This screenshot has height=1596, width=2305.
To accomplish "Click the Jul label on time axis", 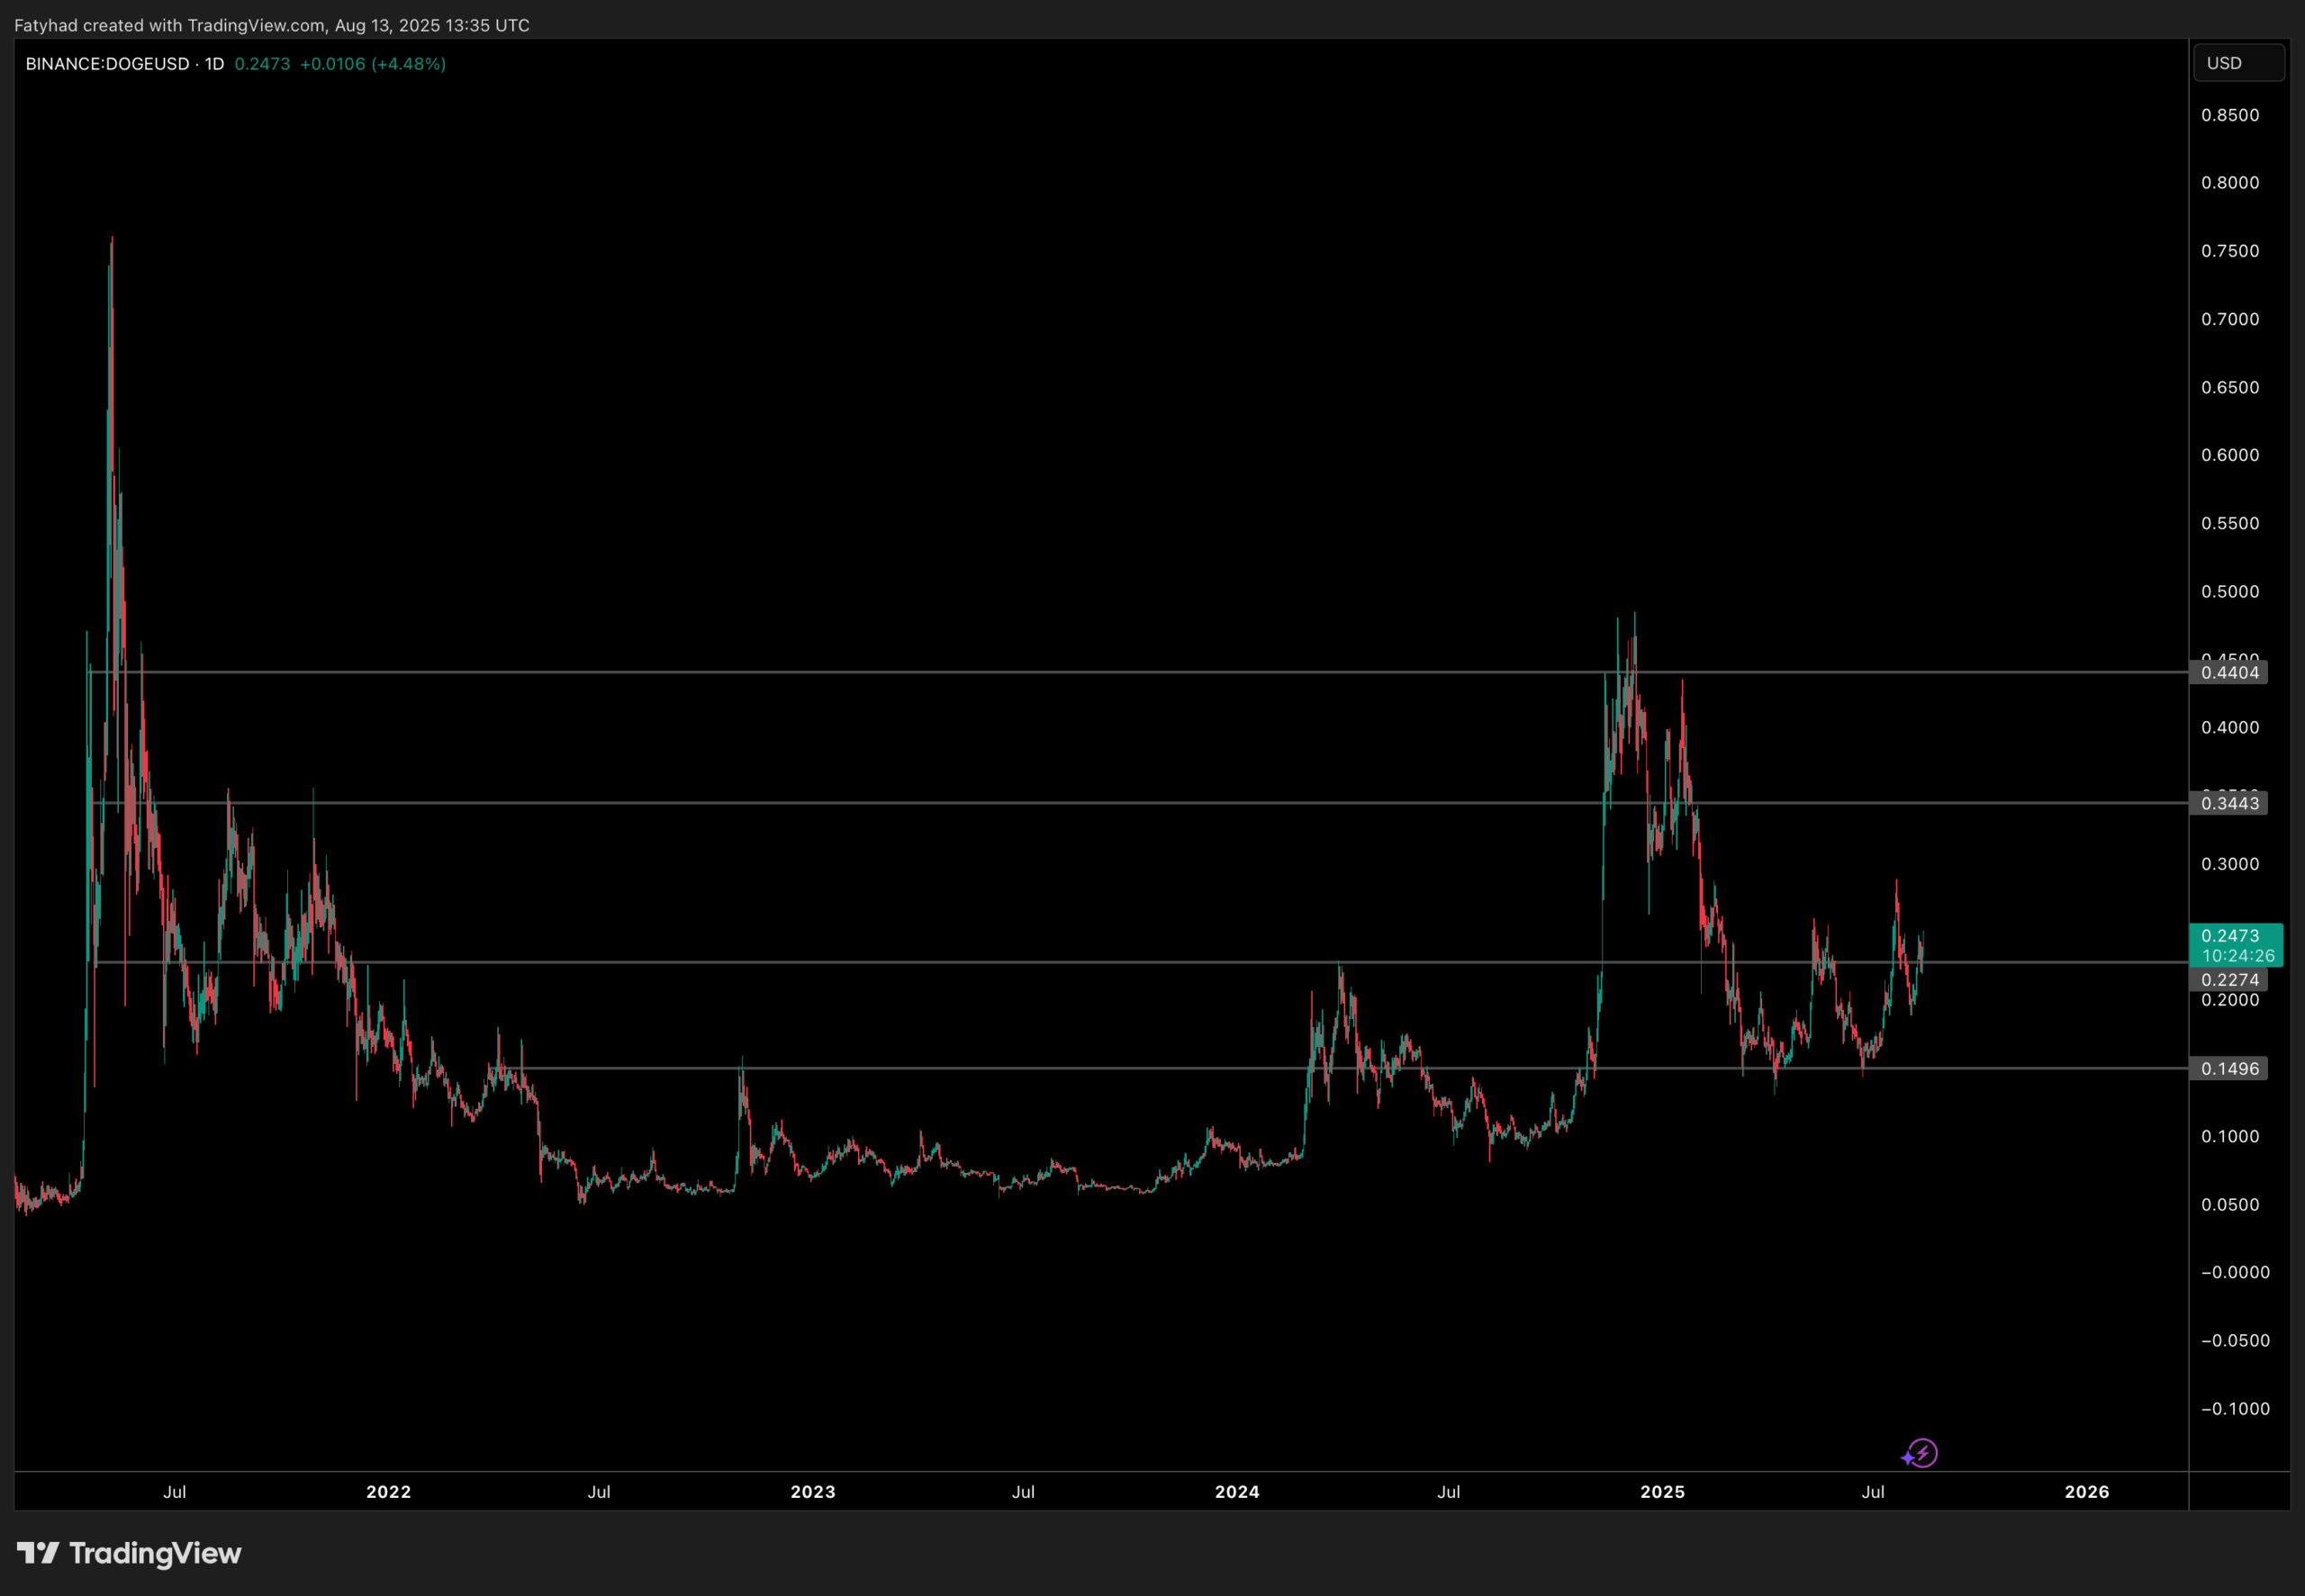I will point(175,1491).
